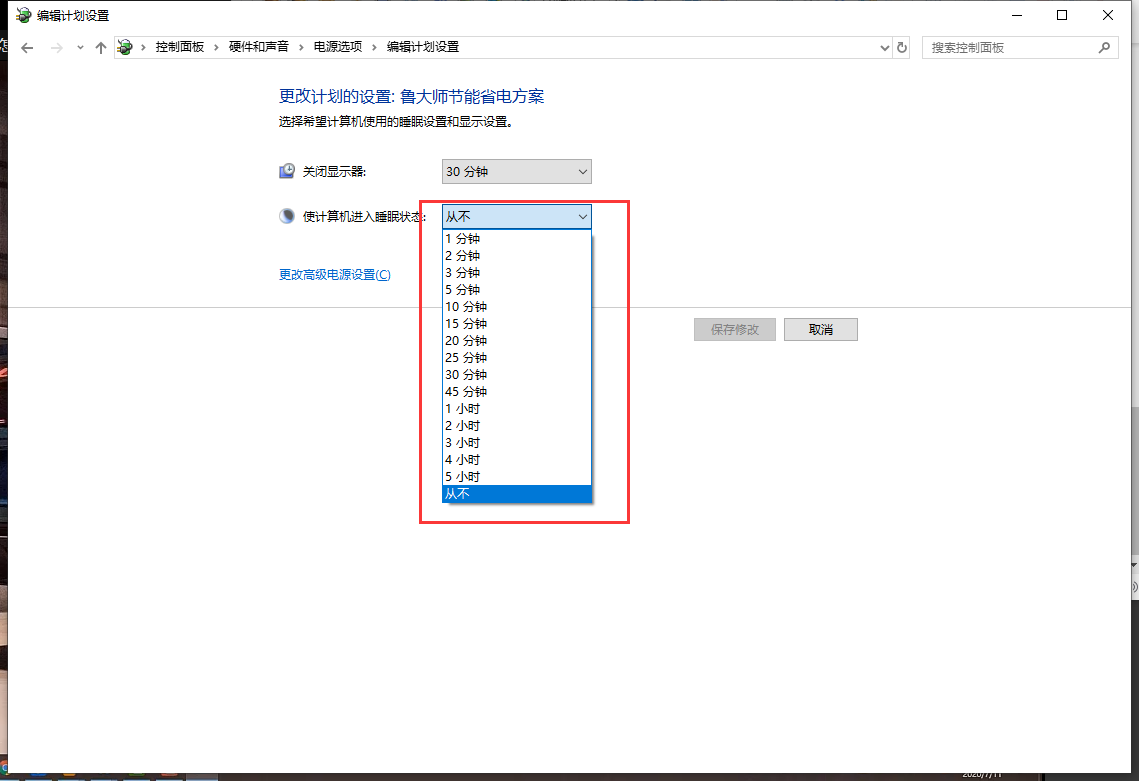This screenshot has height=781, width=1139.
Task: Expand the address bar history dropdown
Action: pos(884,47)
